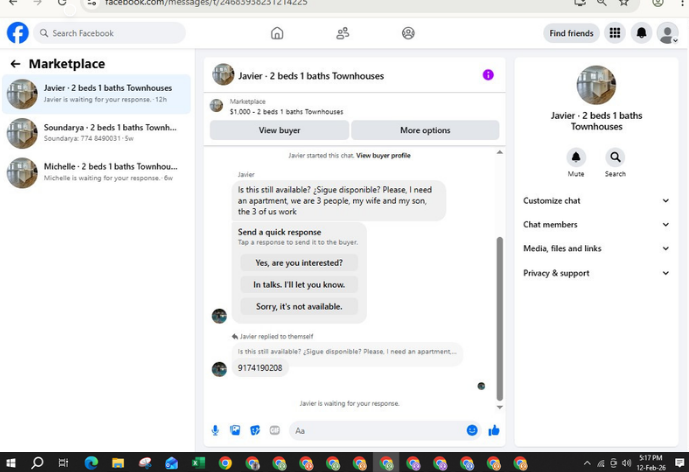Open File Explorer from taskbar
Image resolution: width=689 pixels, height=472 pixels.
coord(118,463)
